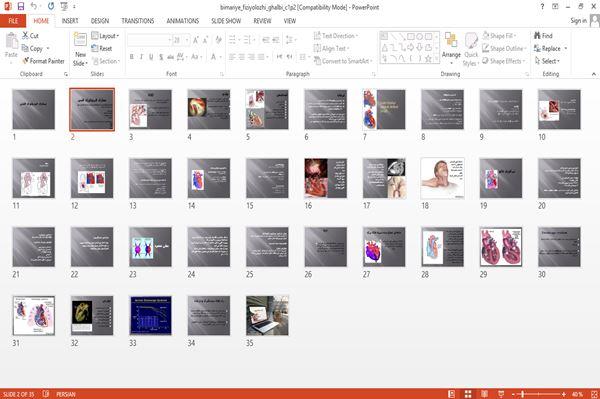
Task: Open the Align Text dropdown
Action: coord(332,48)
